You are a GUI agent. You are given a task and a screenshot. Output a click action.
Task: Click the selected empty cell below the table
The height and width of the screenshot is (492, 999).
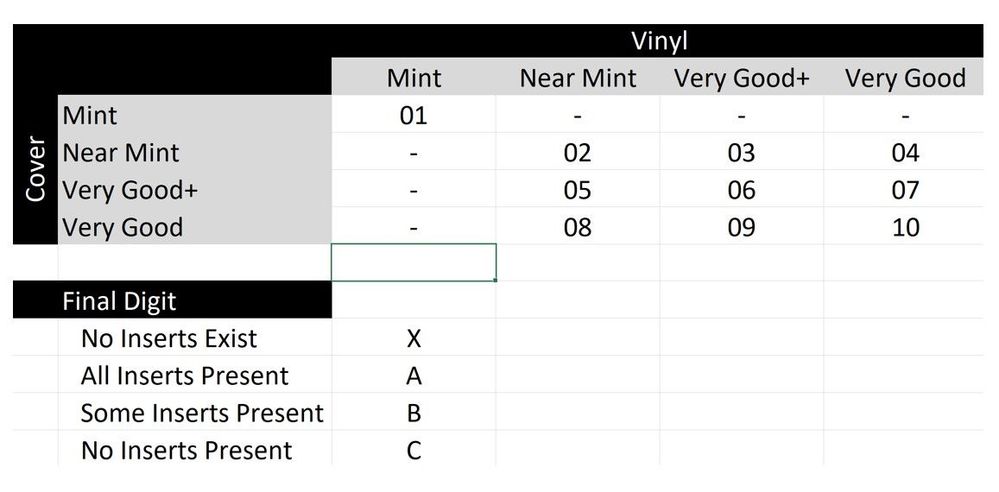413,262
